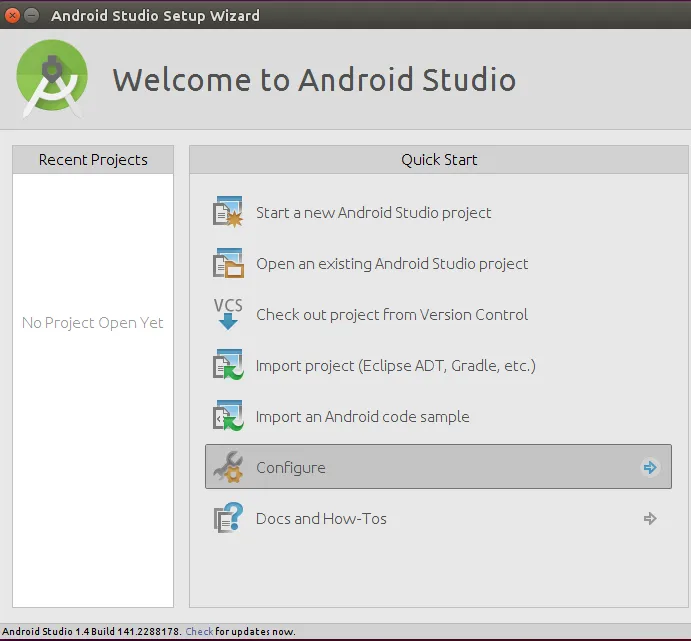Expand the Docs and How-Tos arrow
The image size is (691, 641).
click(x=650, y=518)
